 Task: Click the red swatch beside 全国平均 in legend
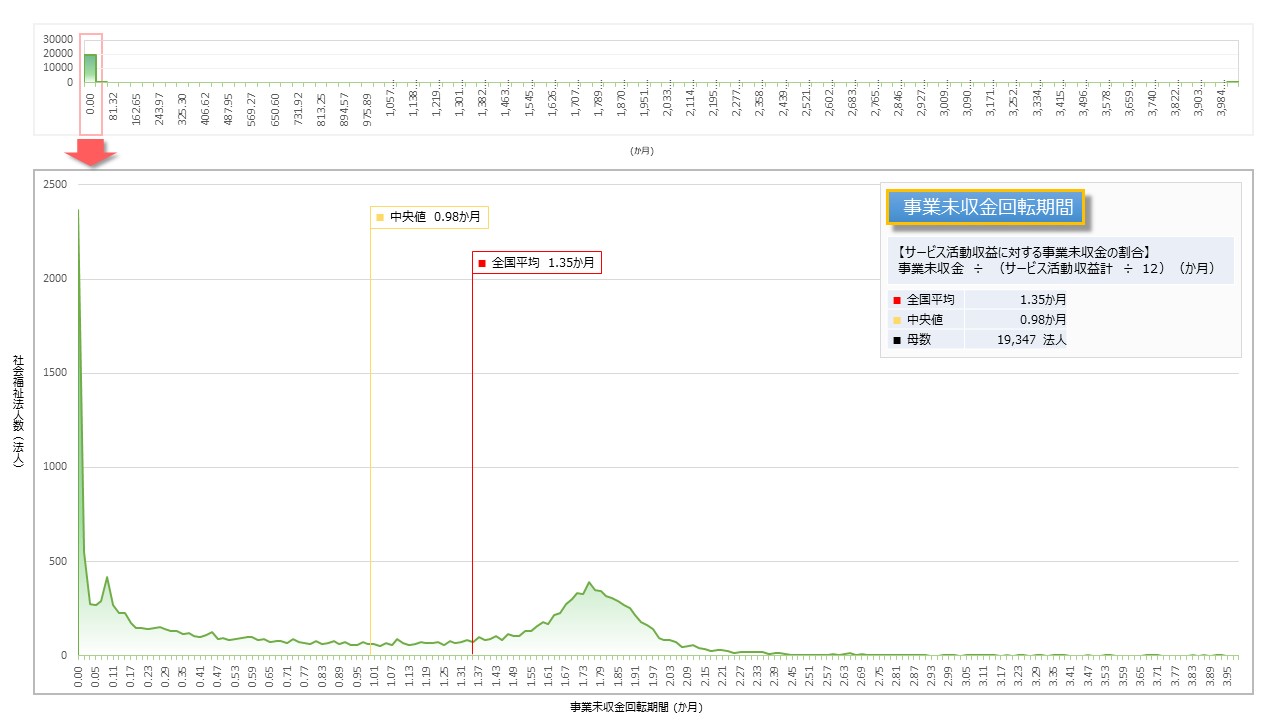pos(896,300)
